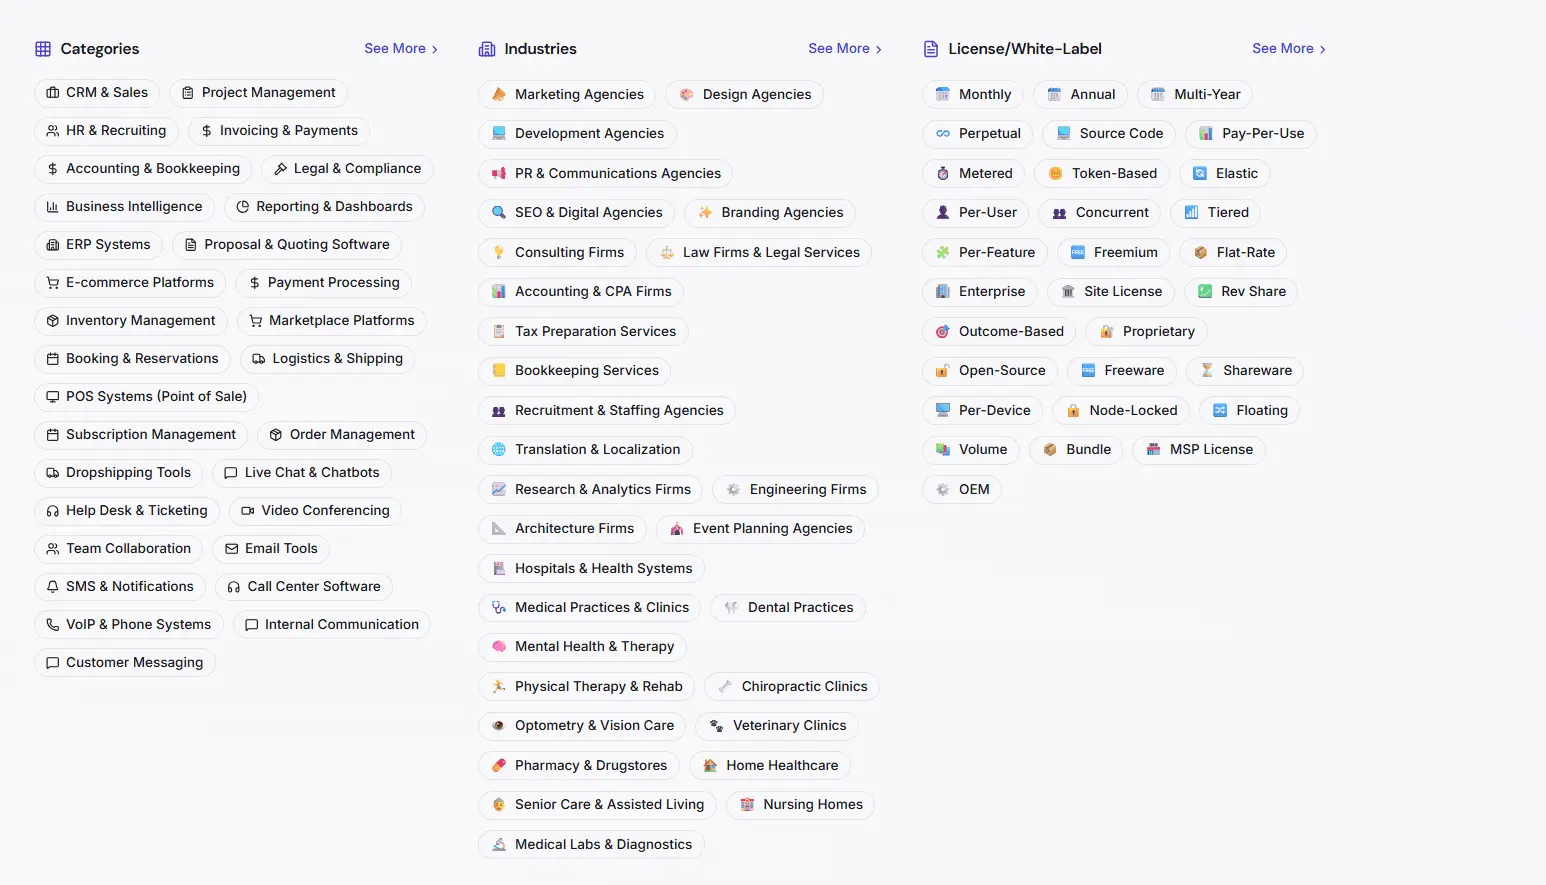Choose the Customer Messaging category
The image size is (1546, 885).
tap(125, 662)
